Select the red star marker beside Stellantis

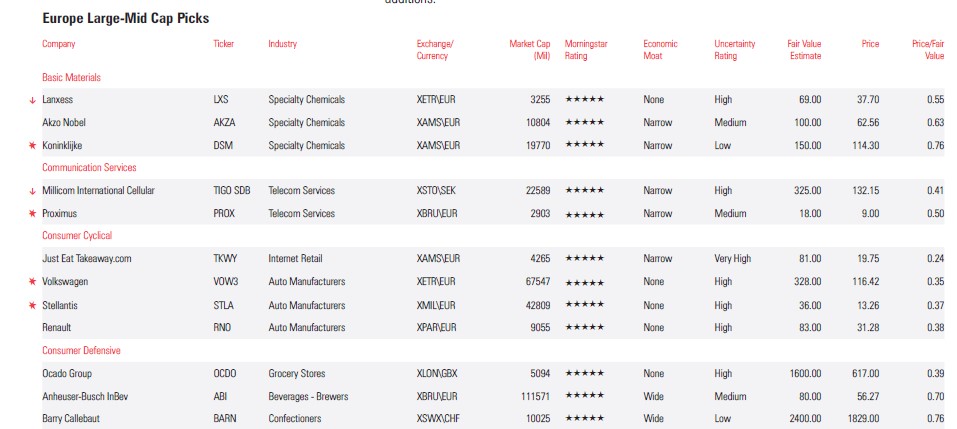click(x=32, y=306)
